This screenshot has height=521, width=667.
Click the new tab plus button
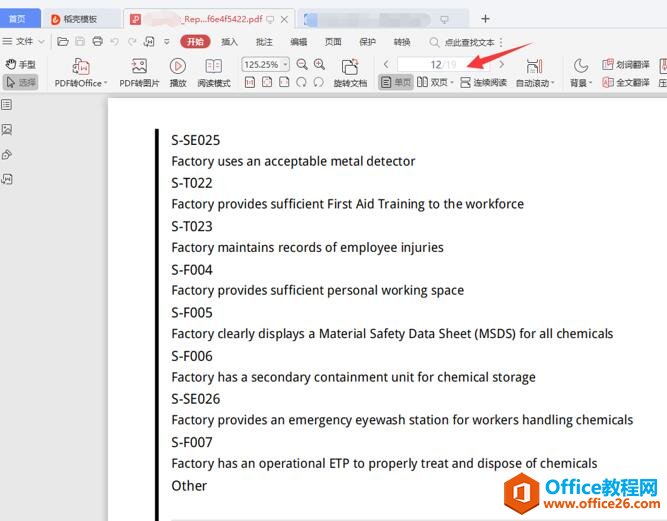click(485, 19)
